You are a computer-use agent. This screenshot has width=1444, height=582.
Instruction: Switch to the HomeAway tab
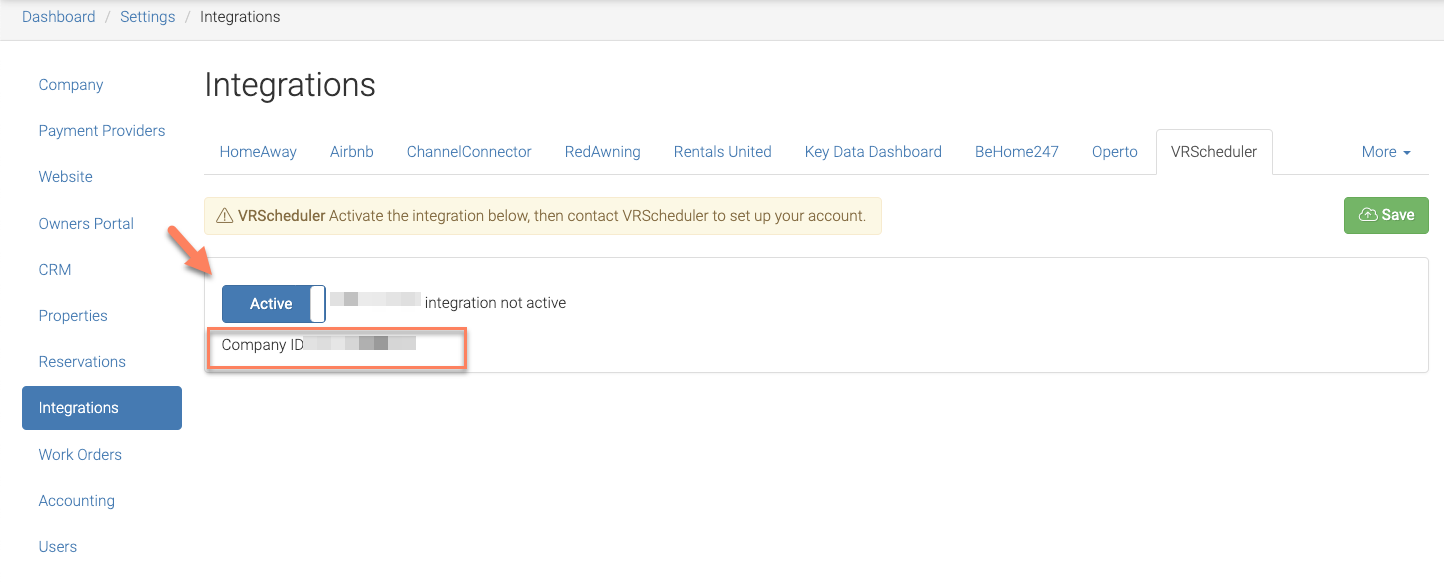tap(258, 152)
